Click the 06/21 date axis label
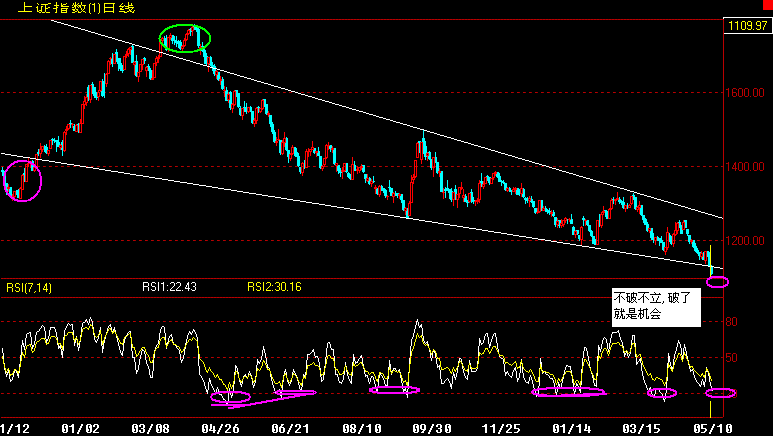This screenshot has width=773, height=436. 291,429
